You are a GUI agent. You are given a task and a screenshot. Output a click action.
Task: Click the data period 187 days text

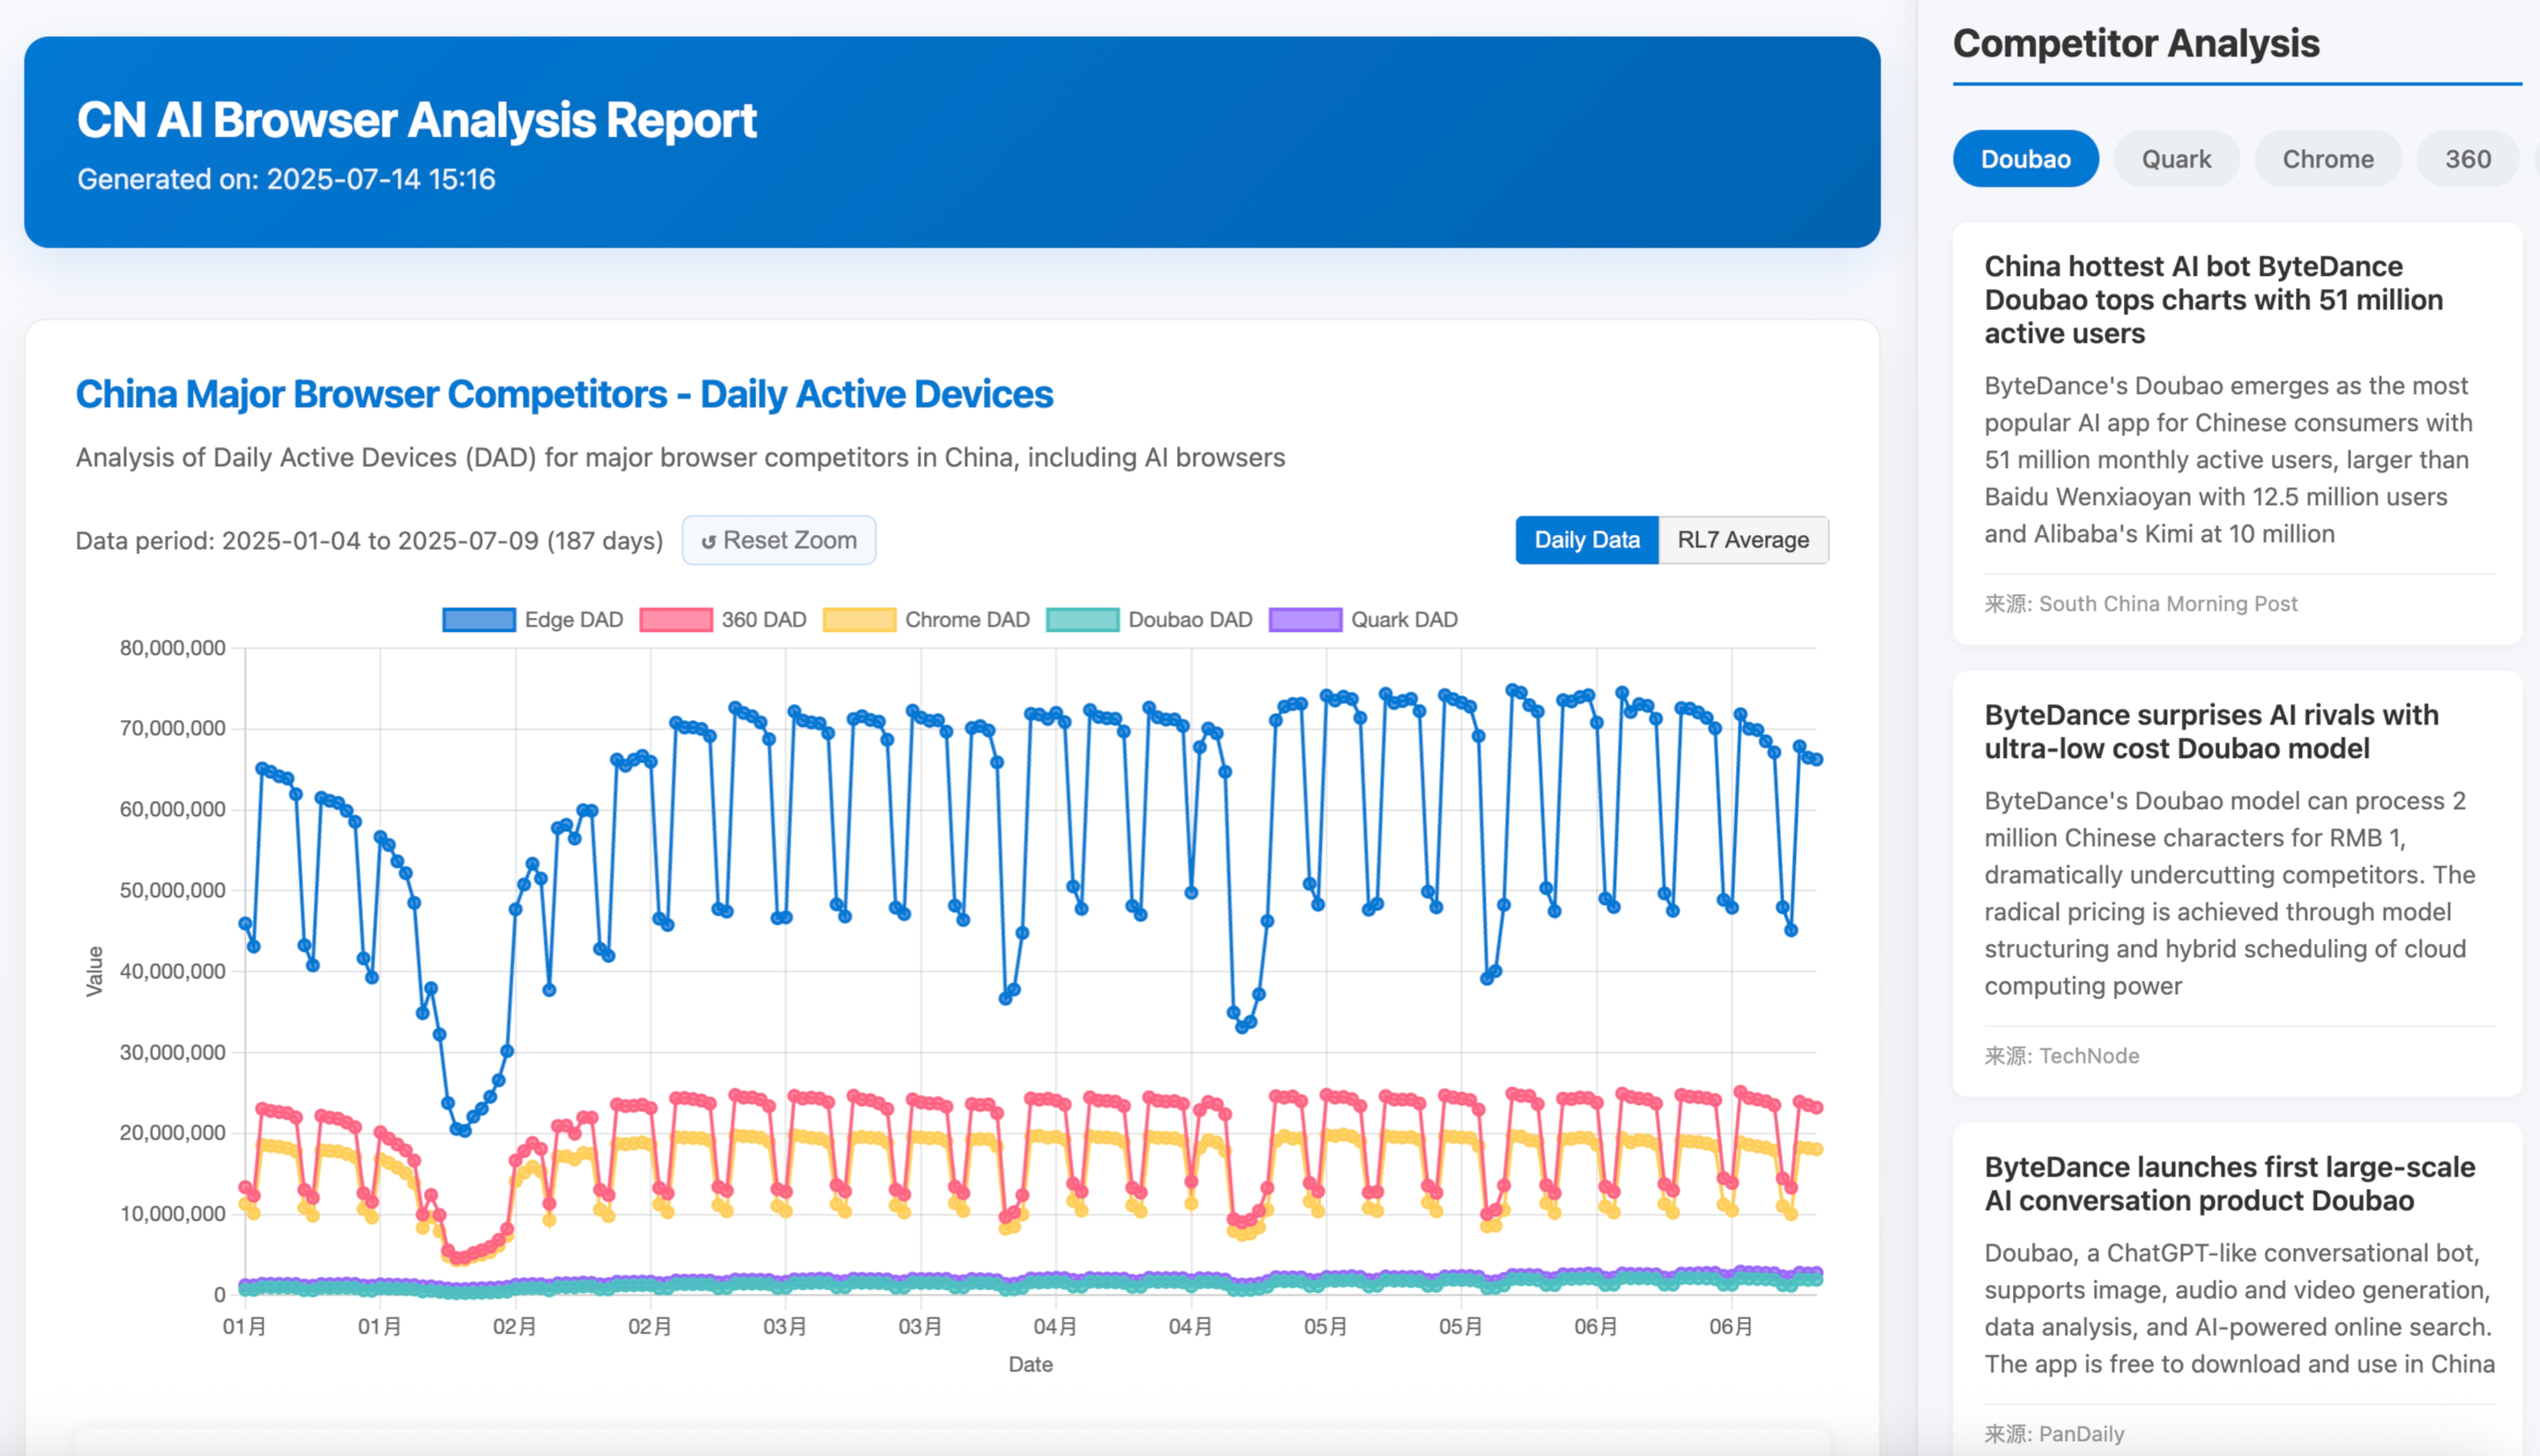click(x=369, y=541)
